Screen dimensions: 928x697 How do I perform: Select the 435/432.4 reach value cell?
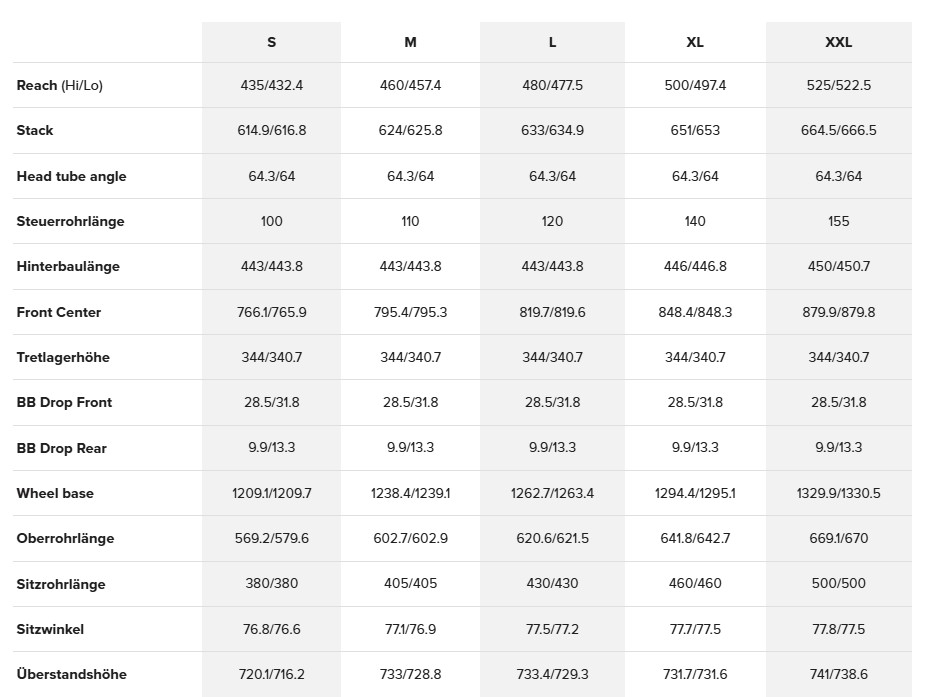[271, 85]
